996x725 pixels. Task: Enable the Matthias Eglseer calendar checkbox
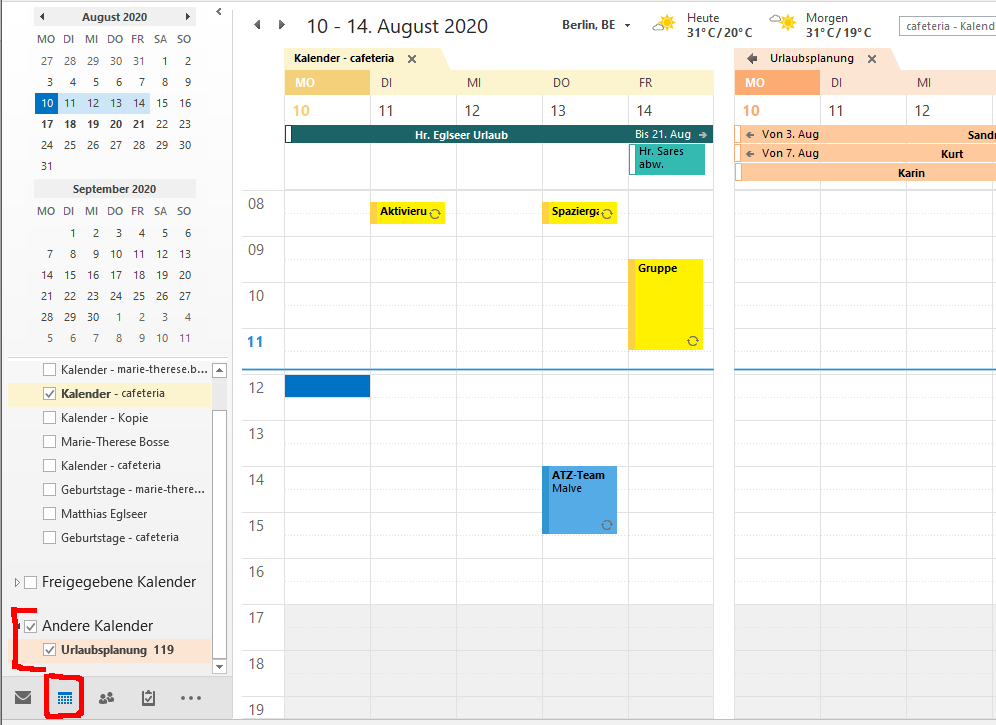pyautogui.click(x=50, y=514)
